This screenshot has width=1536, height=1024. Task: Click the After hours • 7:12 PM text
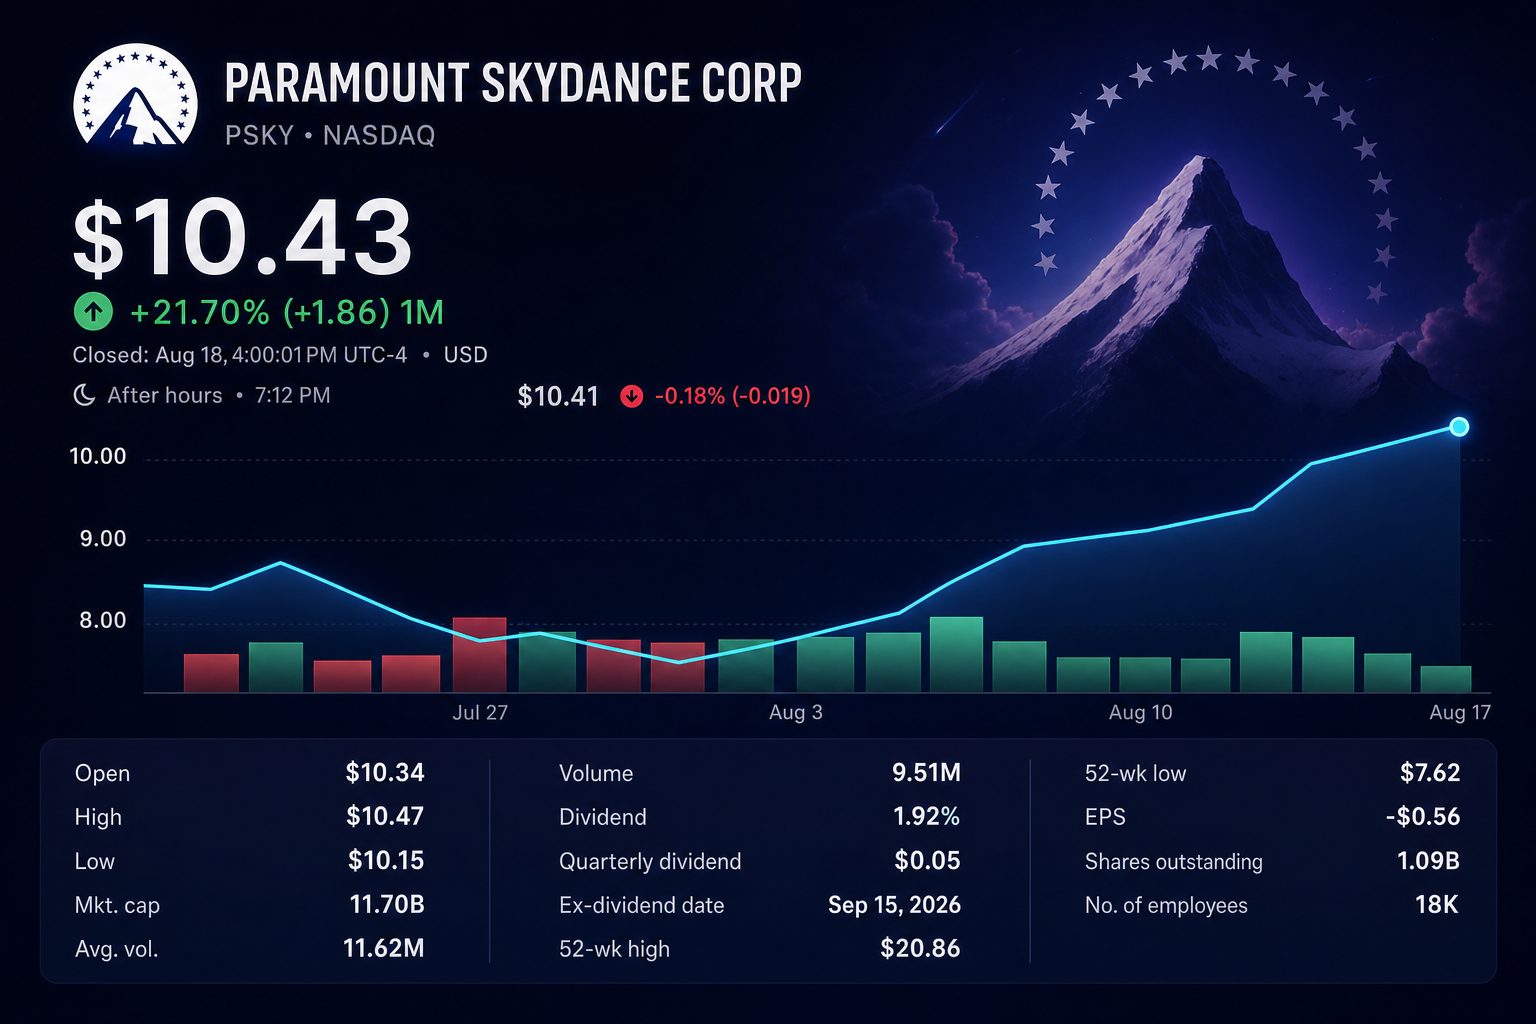click(x=219, y=395)
